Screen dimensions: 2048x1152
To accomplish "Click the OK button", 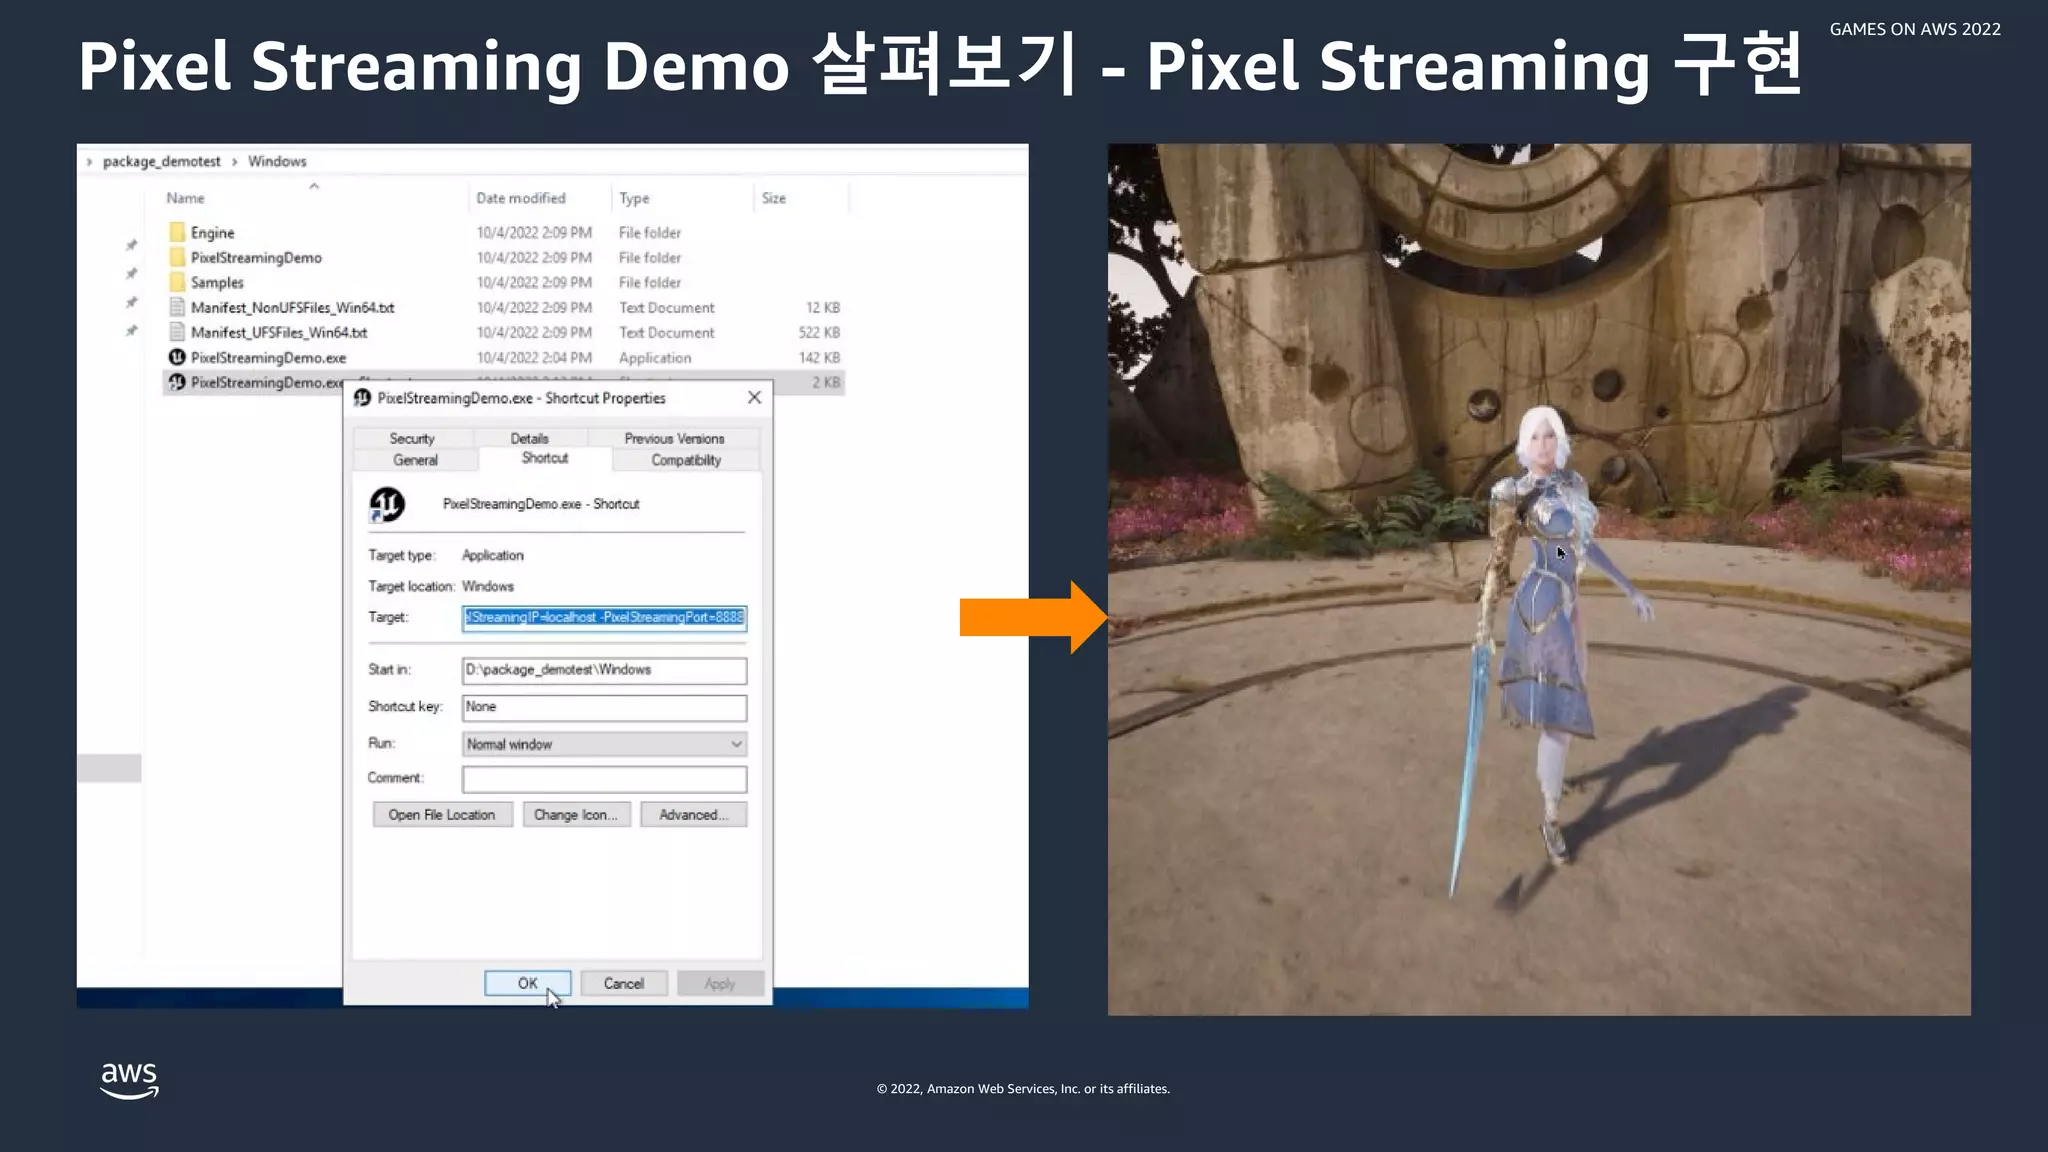I will tap(528, 983).
